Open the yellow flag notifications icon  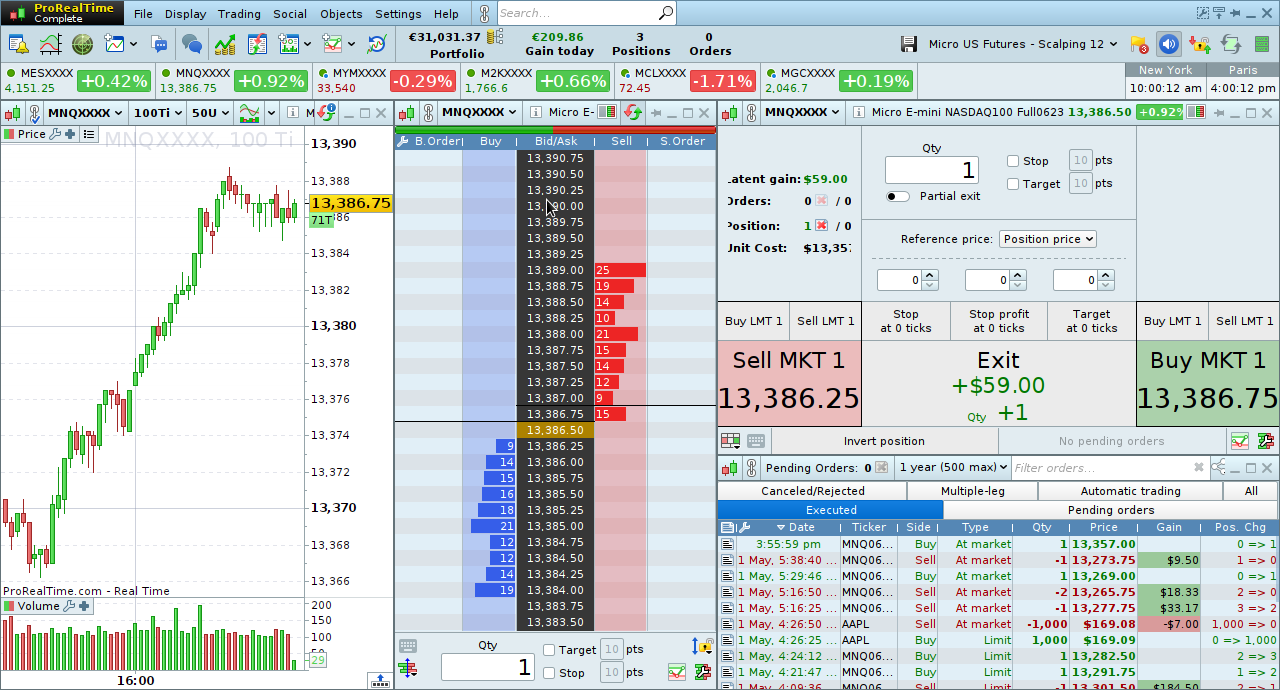pyautogui.click(x=1139, y=44)
